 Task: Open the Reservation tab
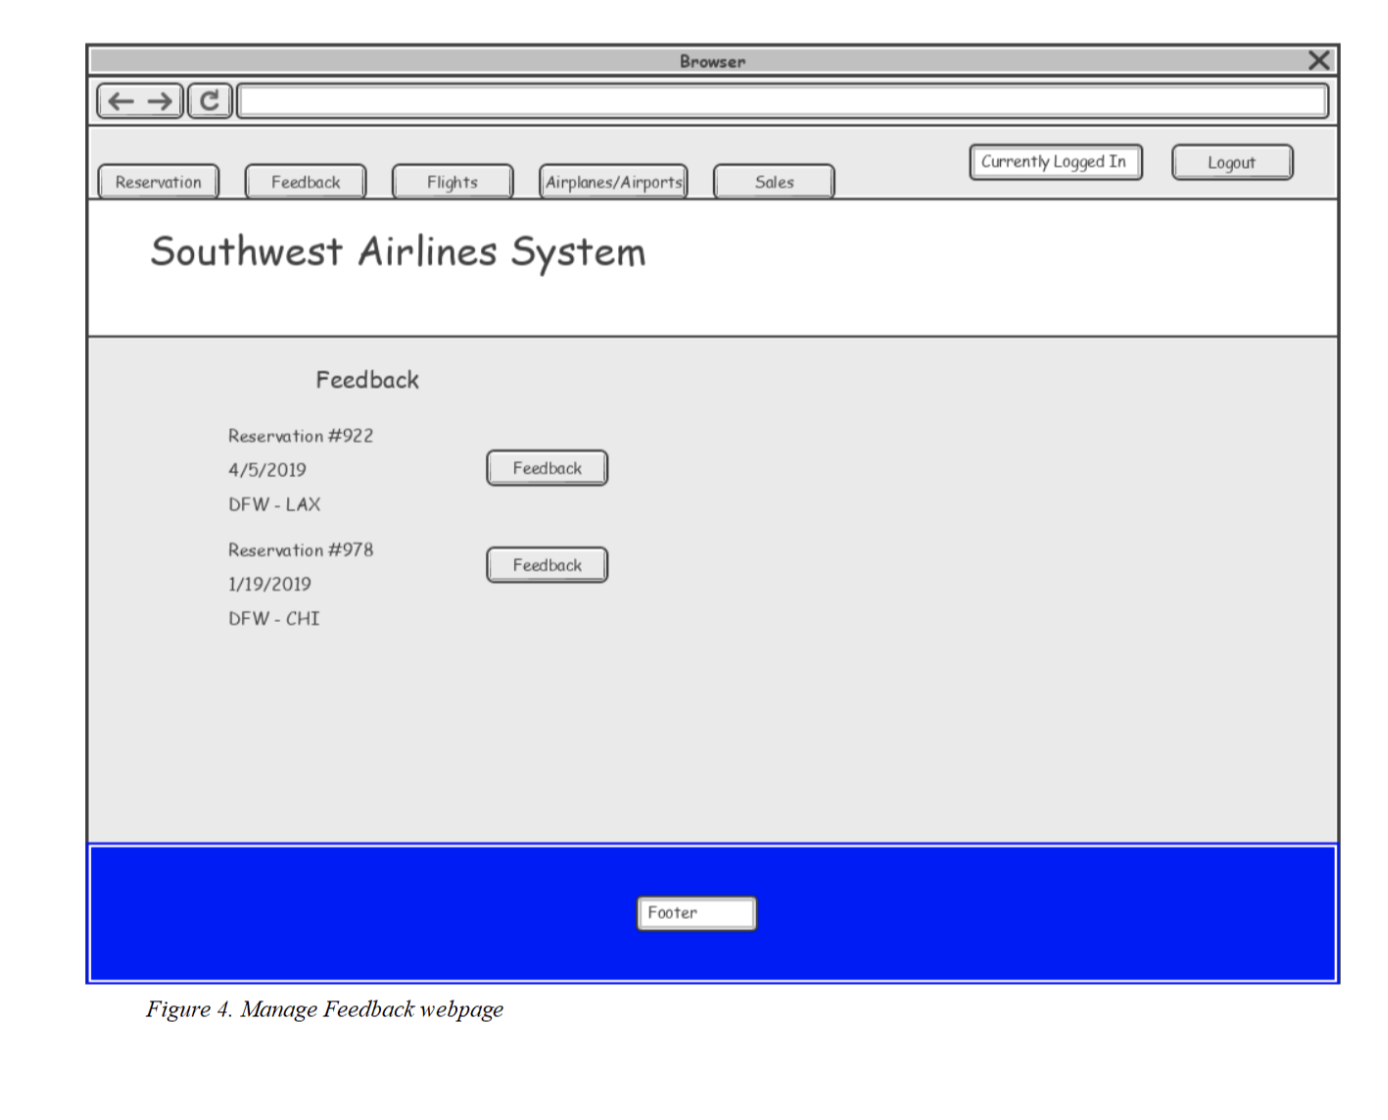coord(158,182)
